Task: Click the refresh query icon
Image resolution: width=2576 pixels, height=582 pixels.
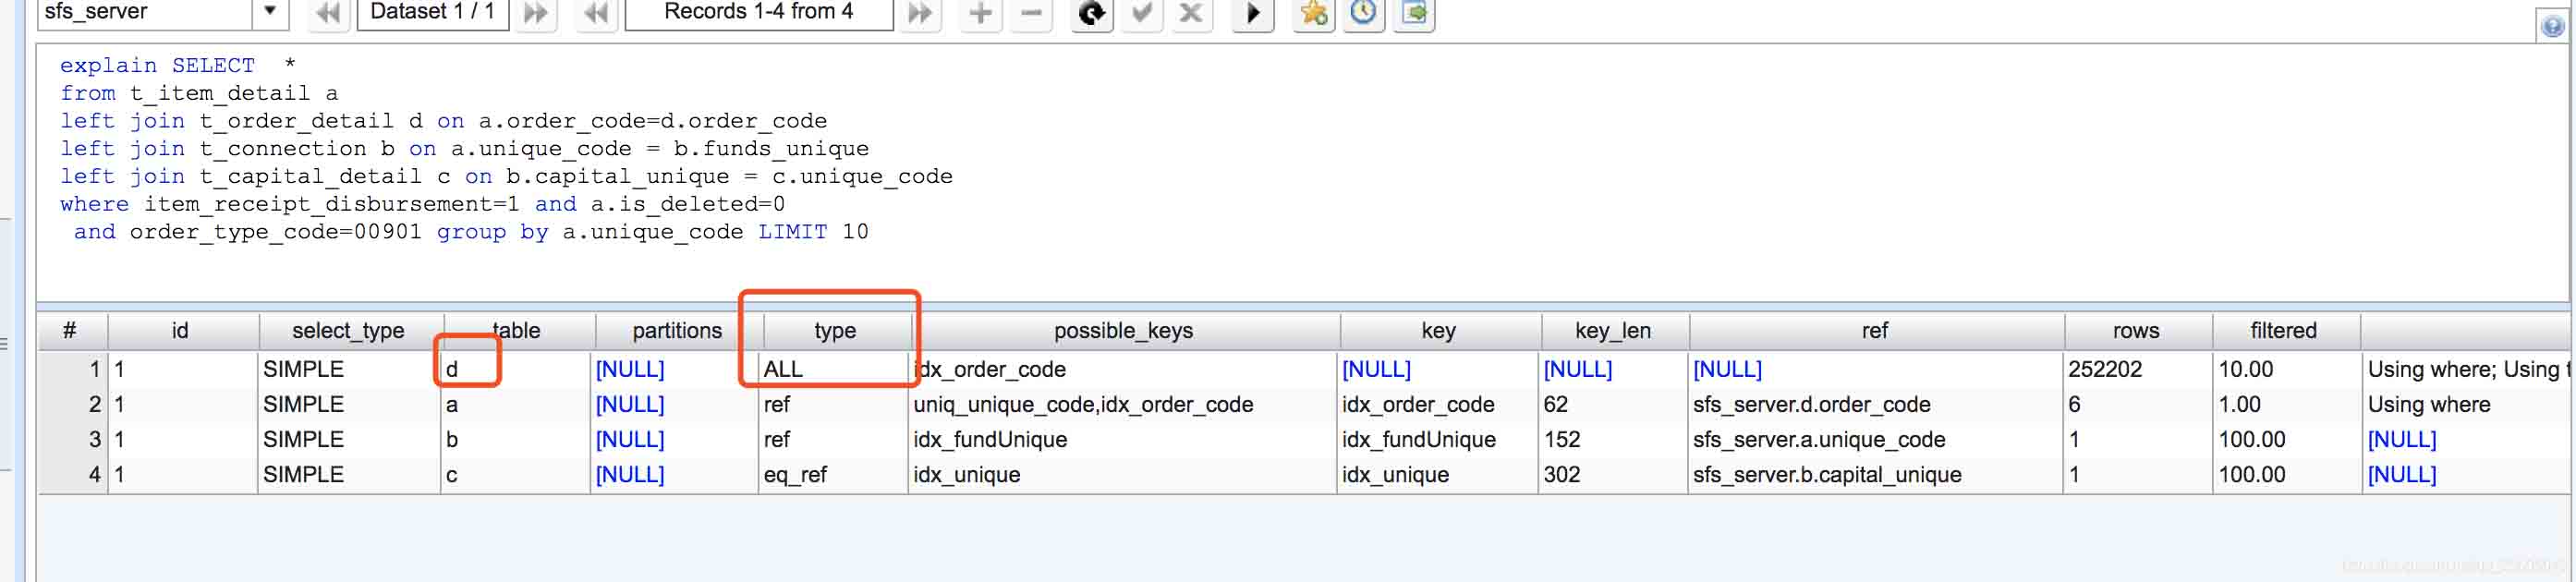Action: [1091, 13]
